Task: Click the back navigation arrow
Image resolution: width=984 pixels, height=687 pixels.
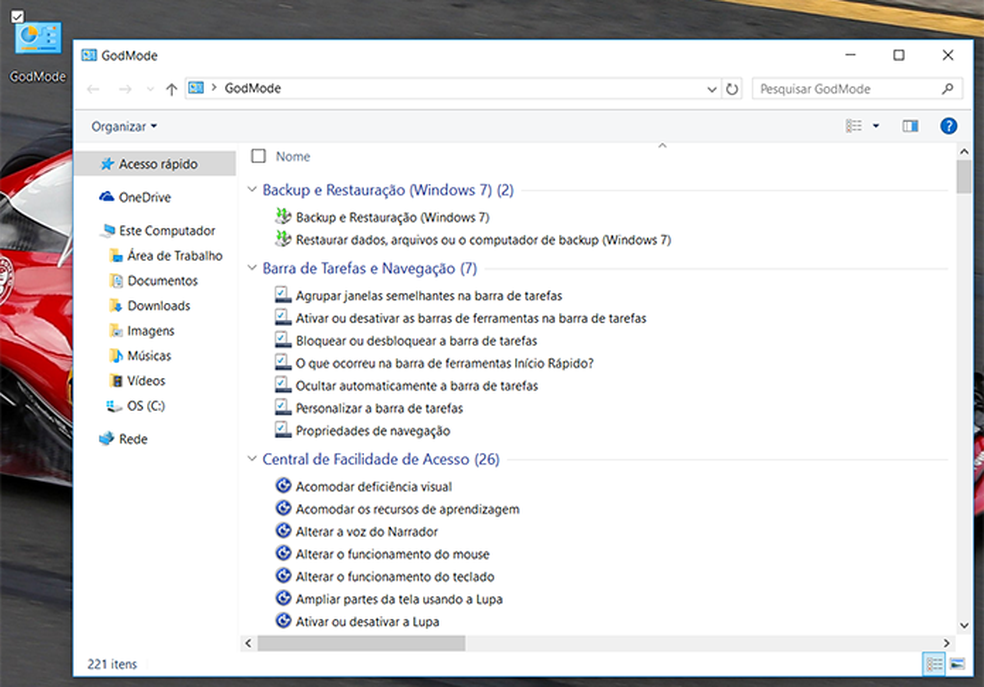Action: point(93,88)
